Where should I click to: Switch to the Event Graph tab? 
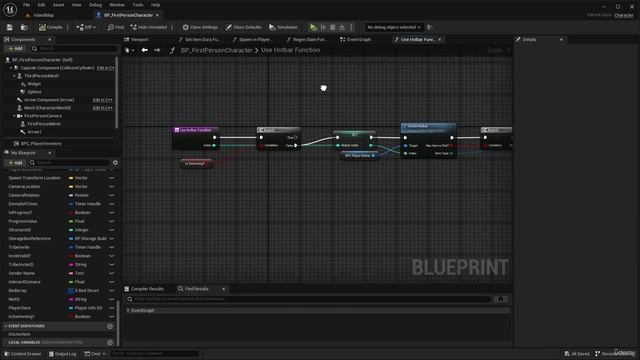[x=356, y=40]
